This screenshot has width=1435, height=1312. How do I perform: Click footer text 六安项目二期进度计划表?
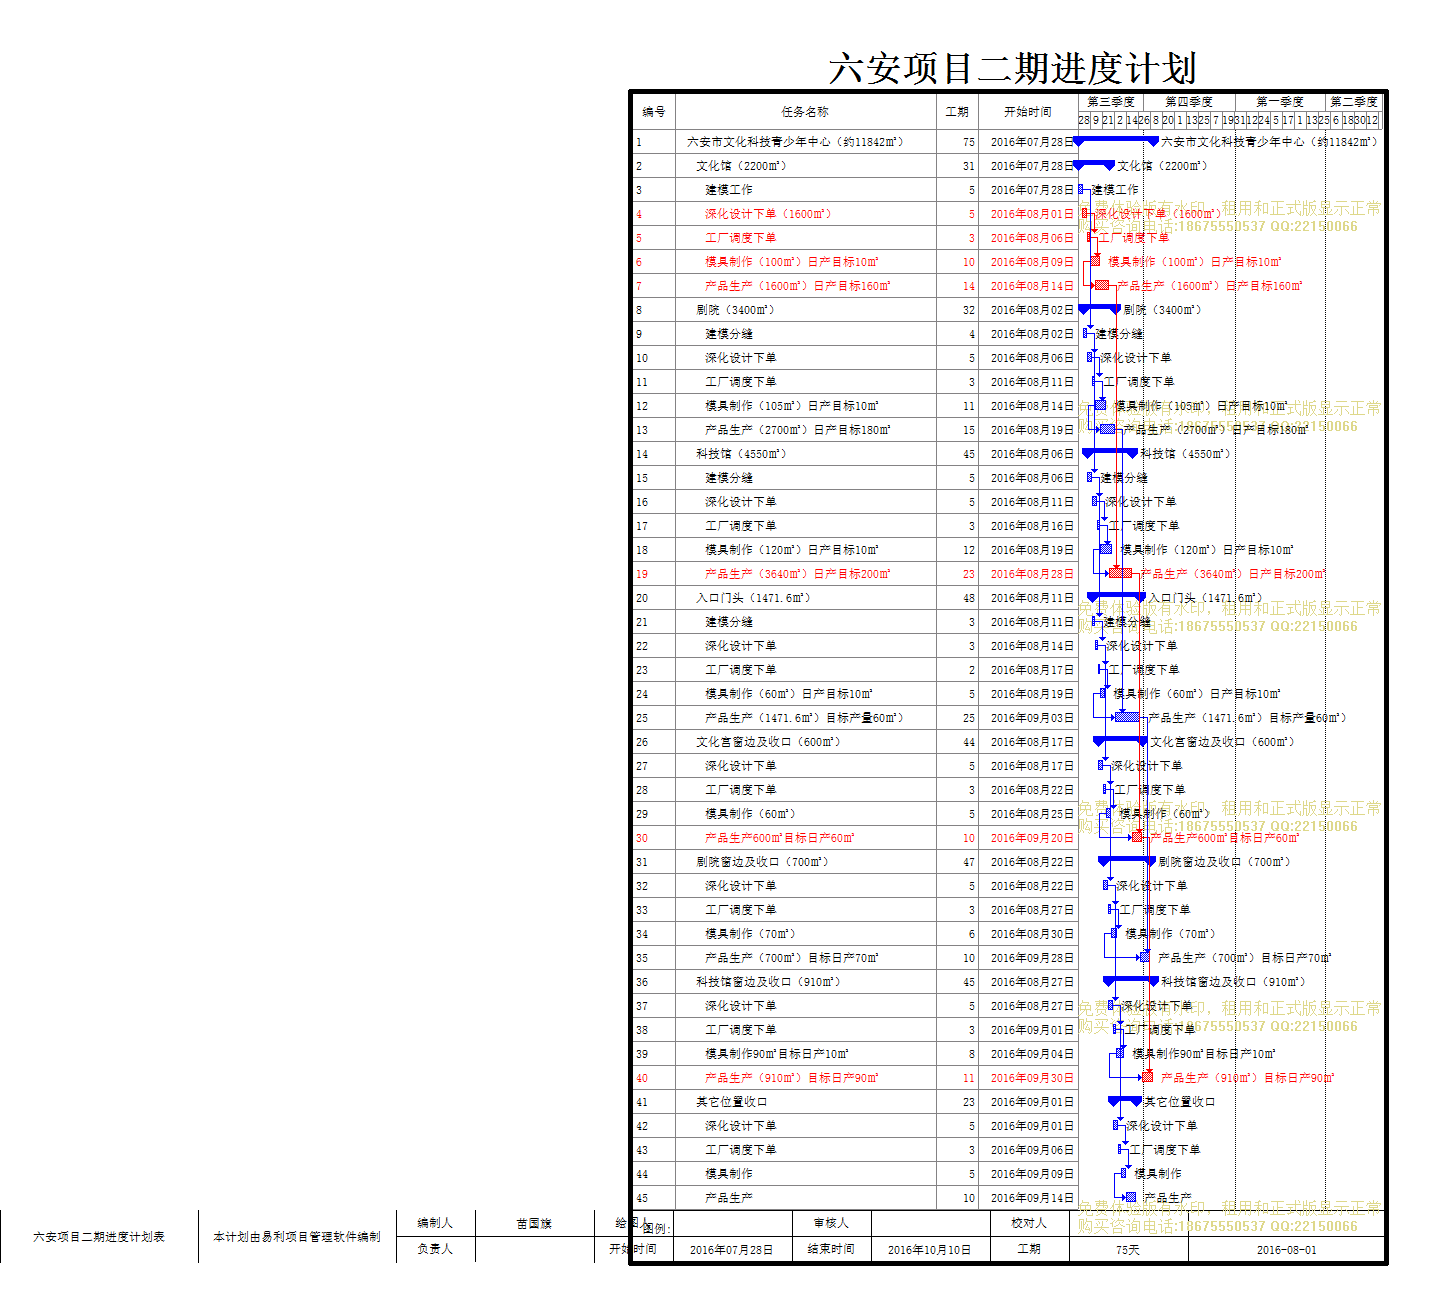[99, 1237]
